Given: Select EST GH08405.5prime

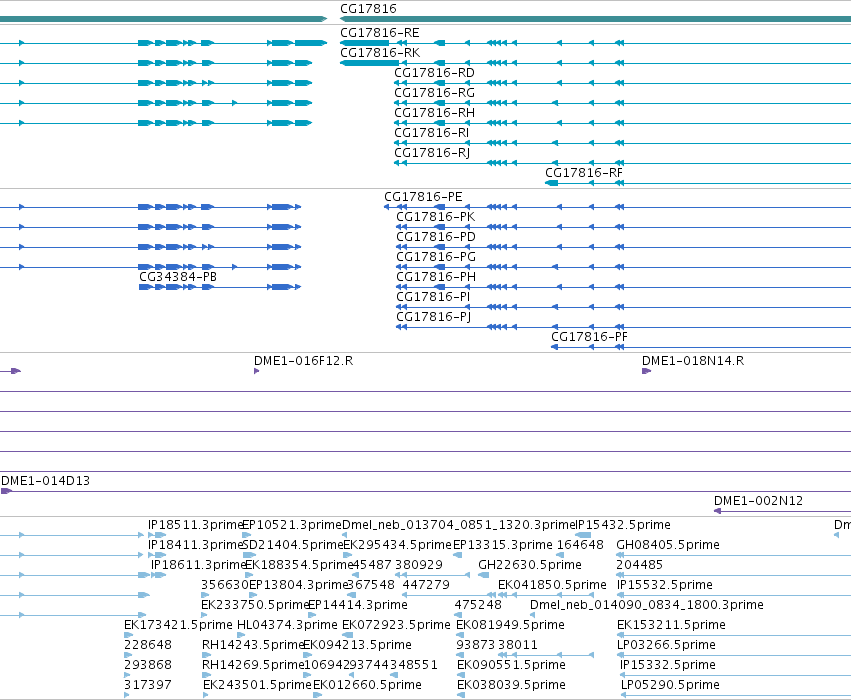Looking at the screenshot, I should pyautogui.click(x=668, y=545).
